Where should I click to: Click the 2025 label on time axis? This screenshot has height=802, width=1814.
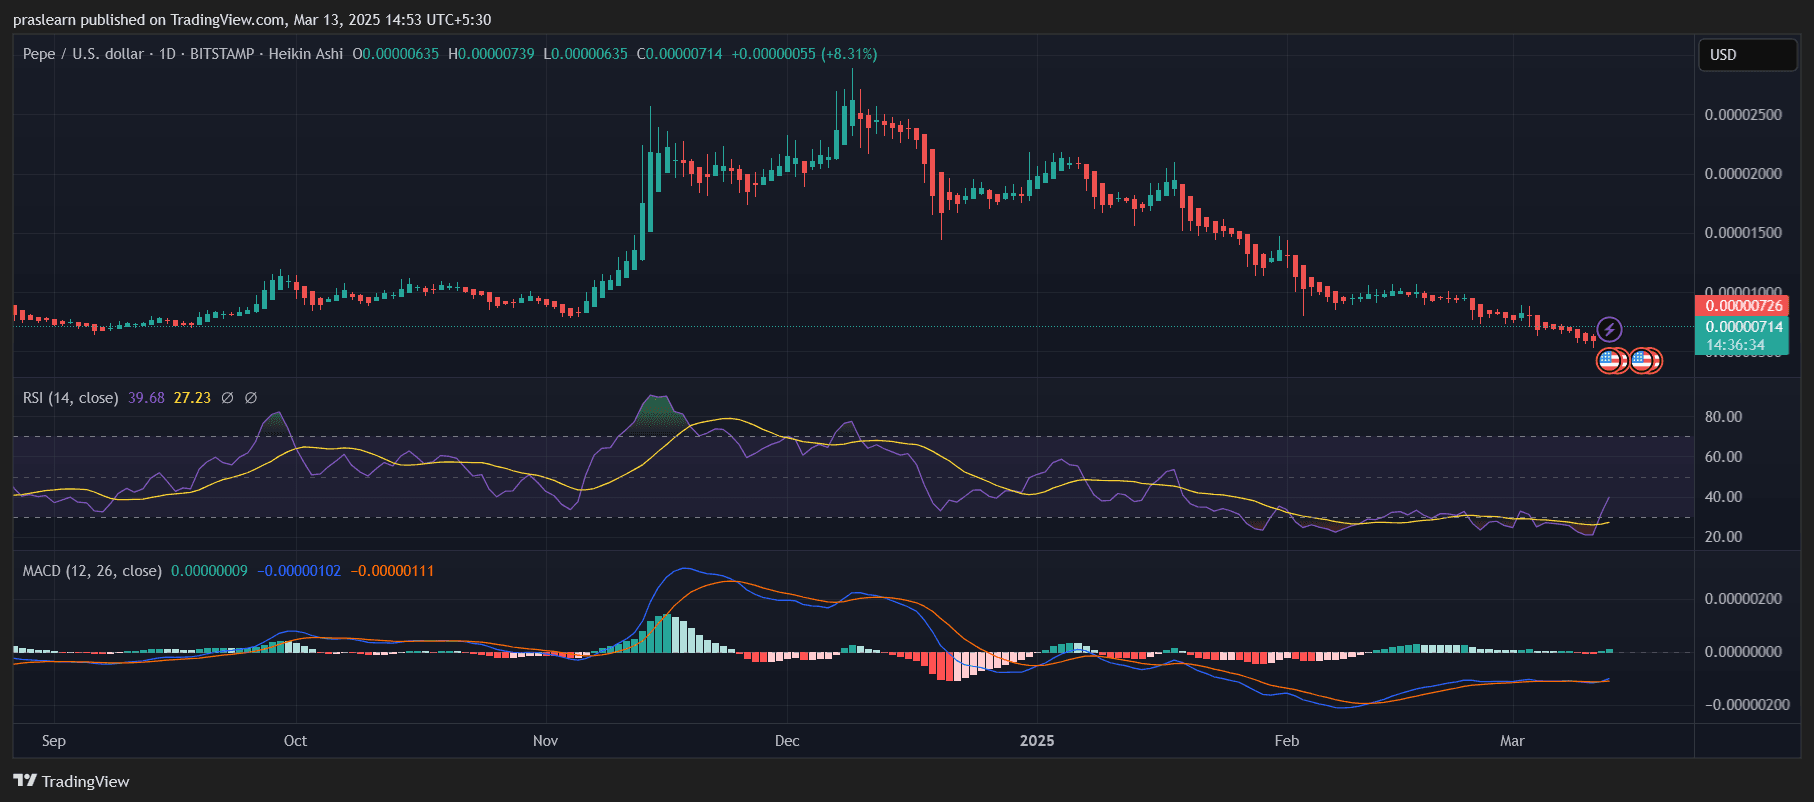click(1037, 741)
